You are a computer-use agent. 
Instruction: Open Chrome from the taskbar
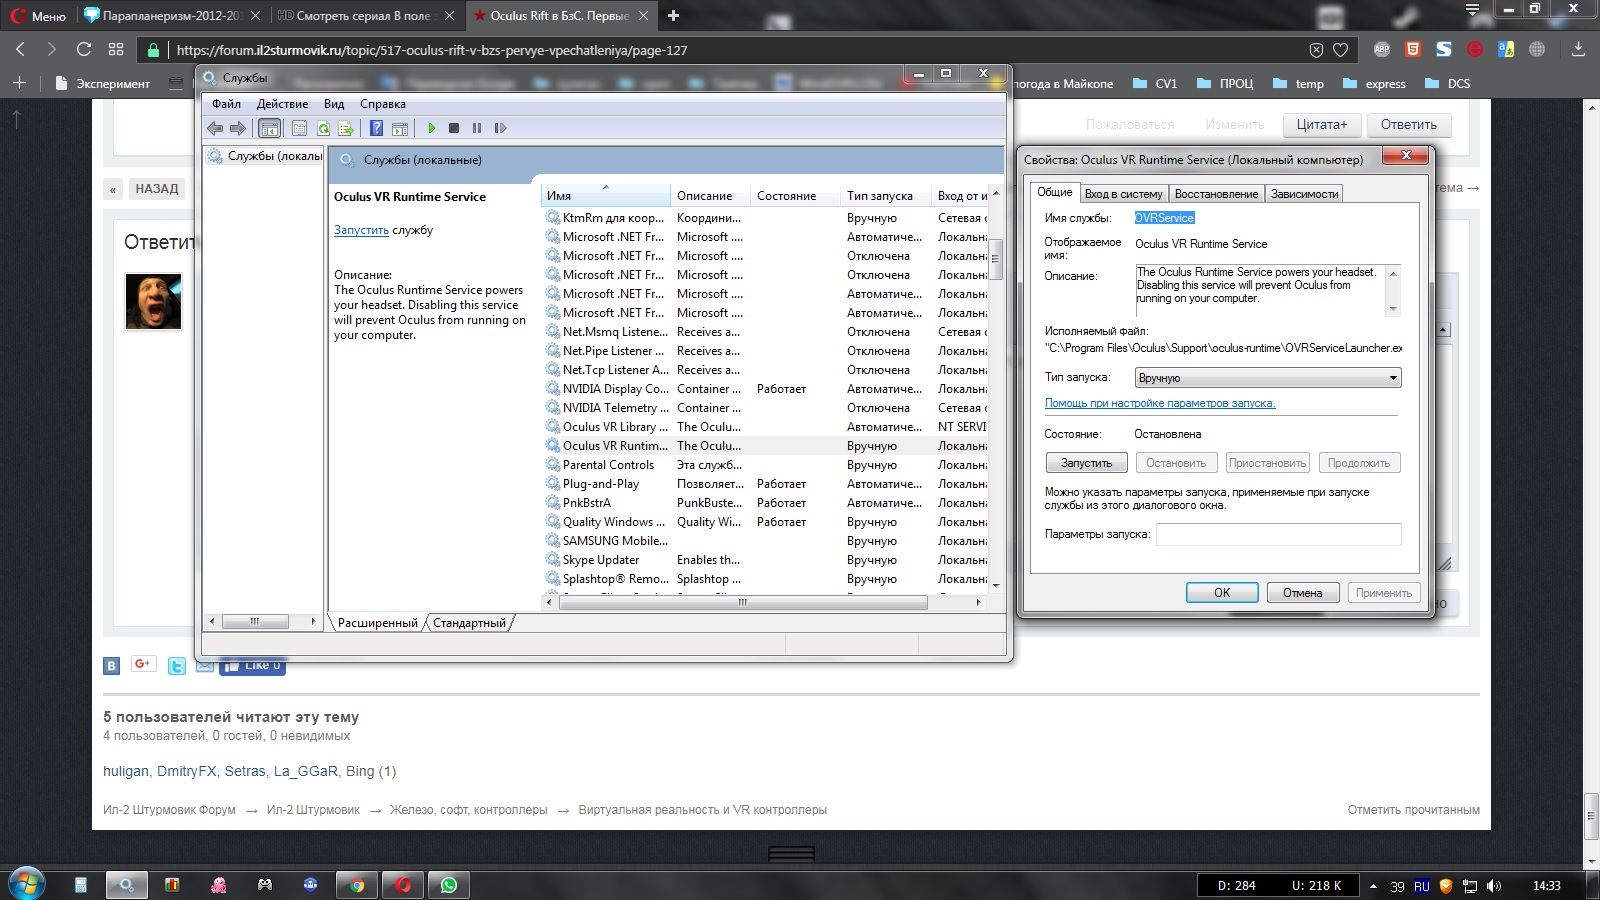point(356,885)
